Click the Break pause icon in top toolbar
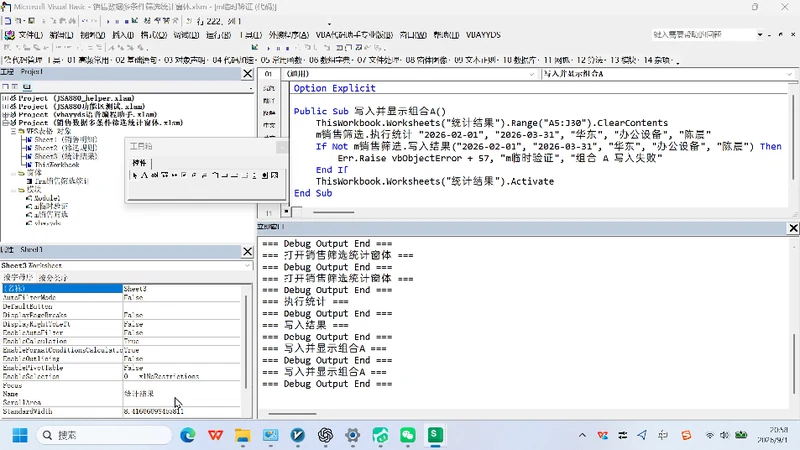 [x=117, y=21]
